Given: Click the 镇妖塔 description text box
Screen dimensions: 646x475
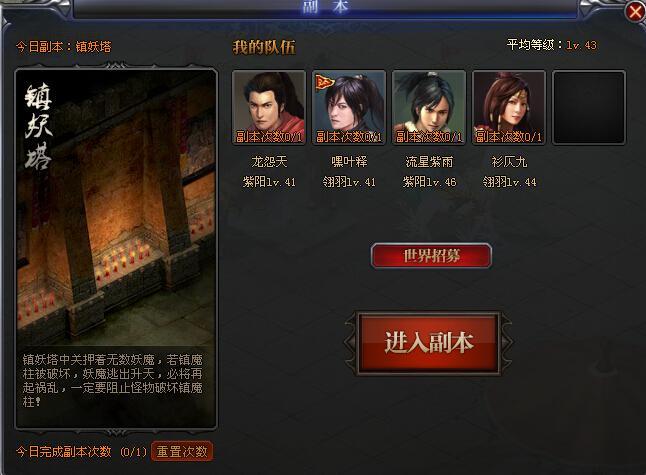Looking at the screenshot, I should pos(112,380).
